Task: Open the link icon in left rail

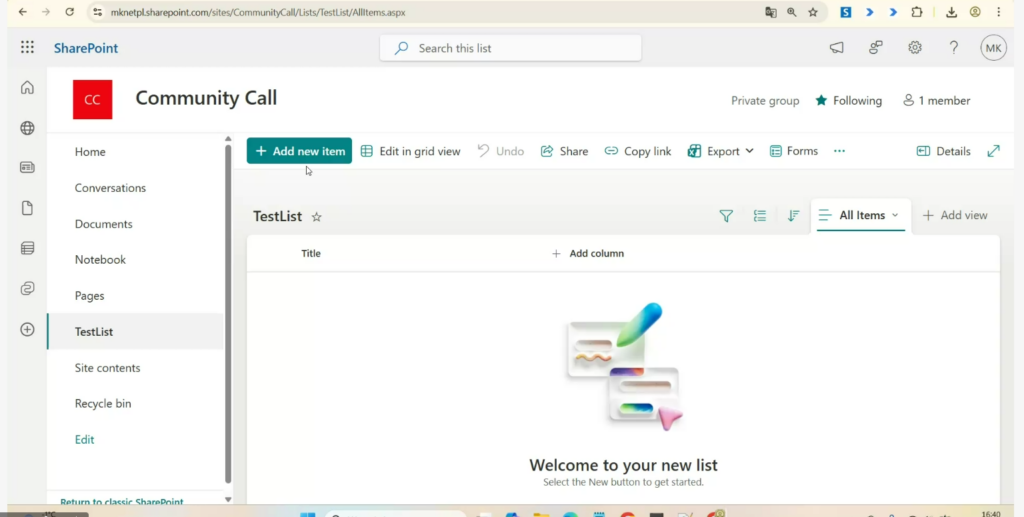Action: (x=27, y=289)
